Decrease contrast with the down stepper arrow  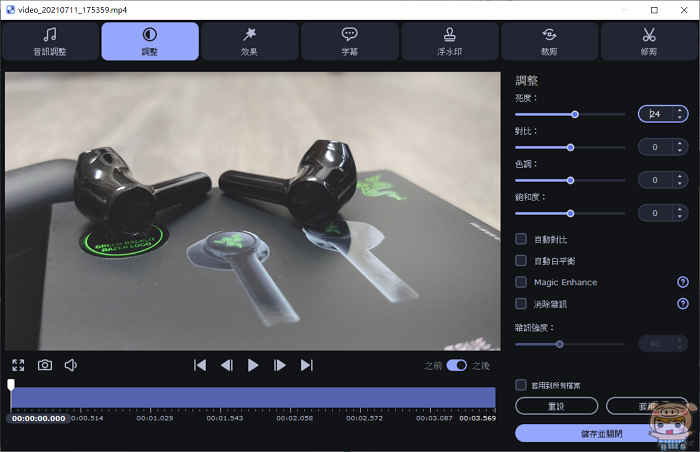click(x=679, y=151)
